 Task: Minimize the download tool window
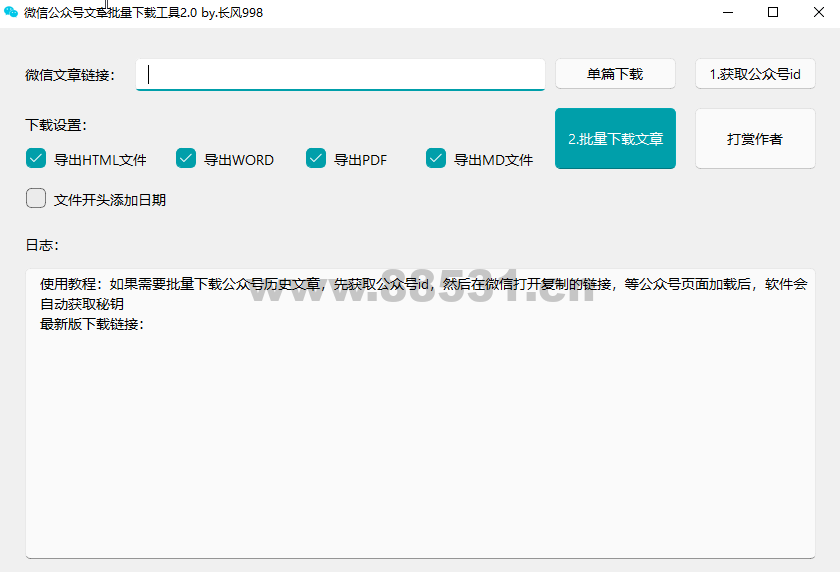click(728, 12)
